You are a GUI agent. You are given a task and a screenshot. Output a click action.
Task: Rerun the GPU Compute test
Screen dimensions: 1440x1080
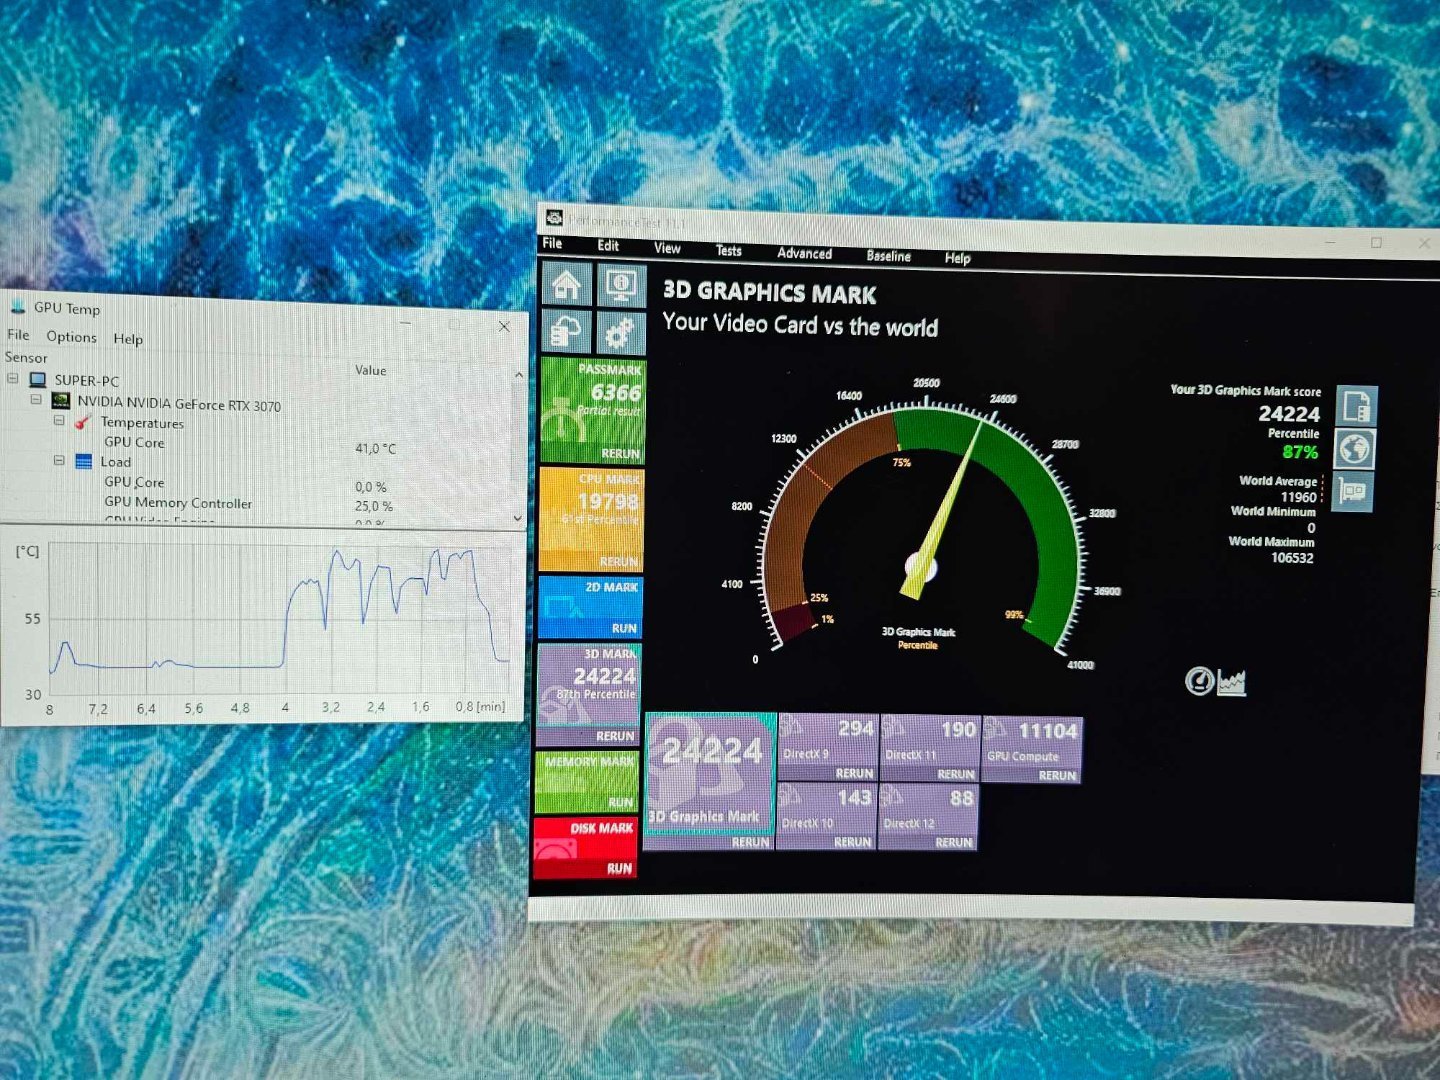[1057, 775]
